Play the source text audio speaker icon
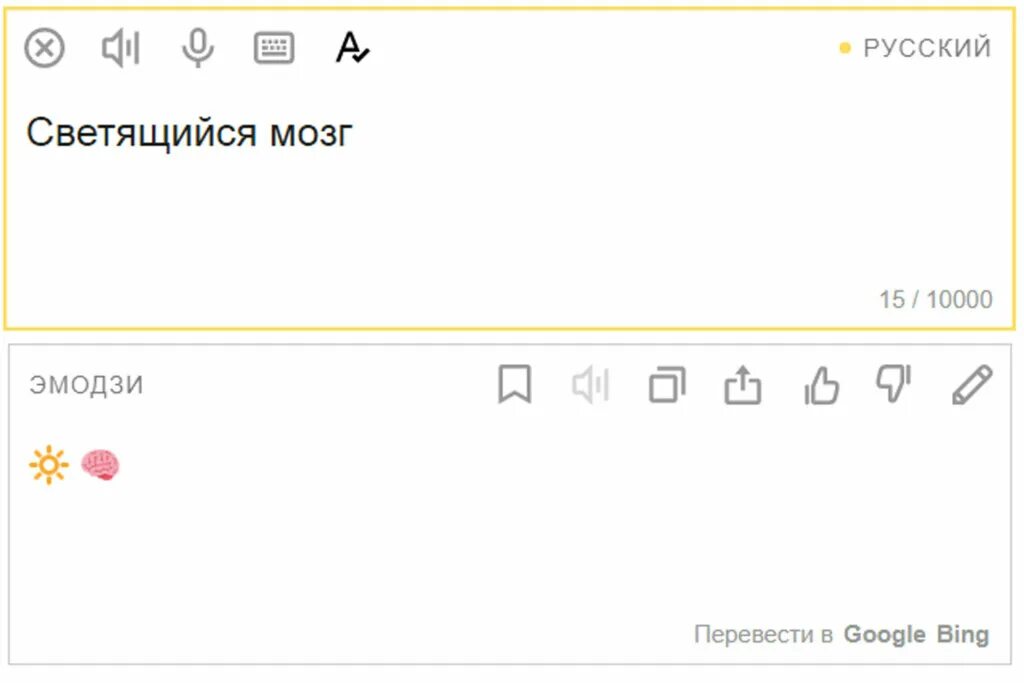The image size is (1024, 683). pyautogui.click(x=121, y=48)
